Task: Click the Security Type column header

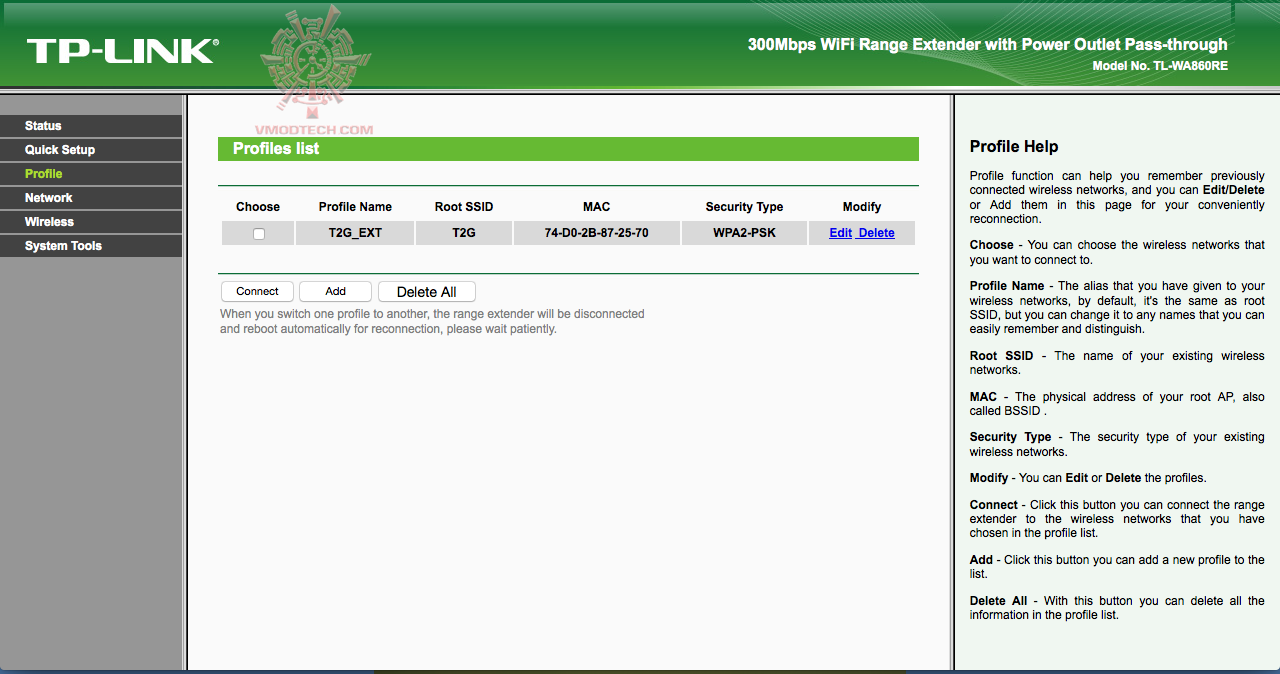Action: tap(744, 207)
